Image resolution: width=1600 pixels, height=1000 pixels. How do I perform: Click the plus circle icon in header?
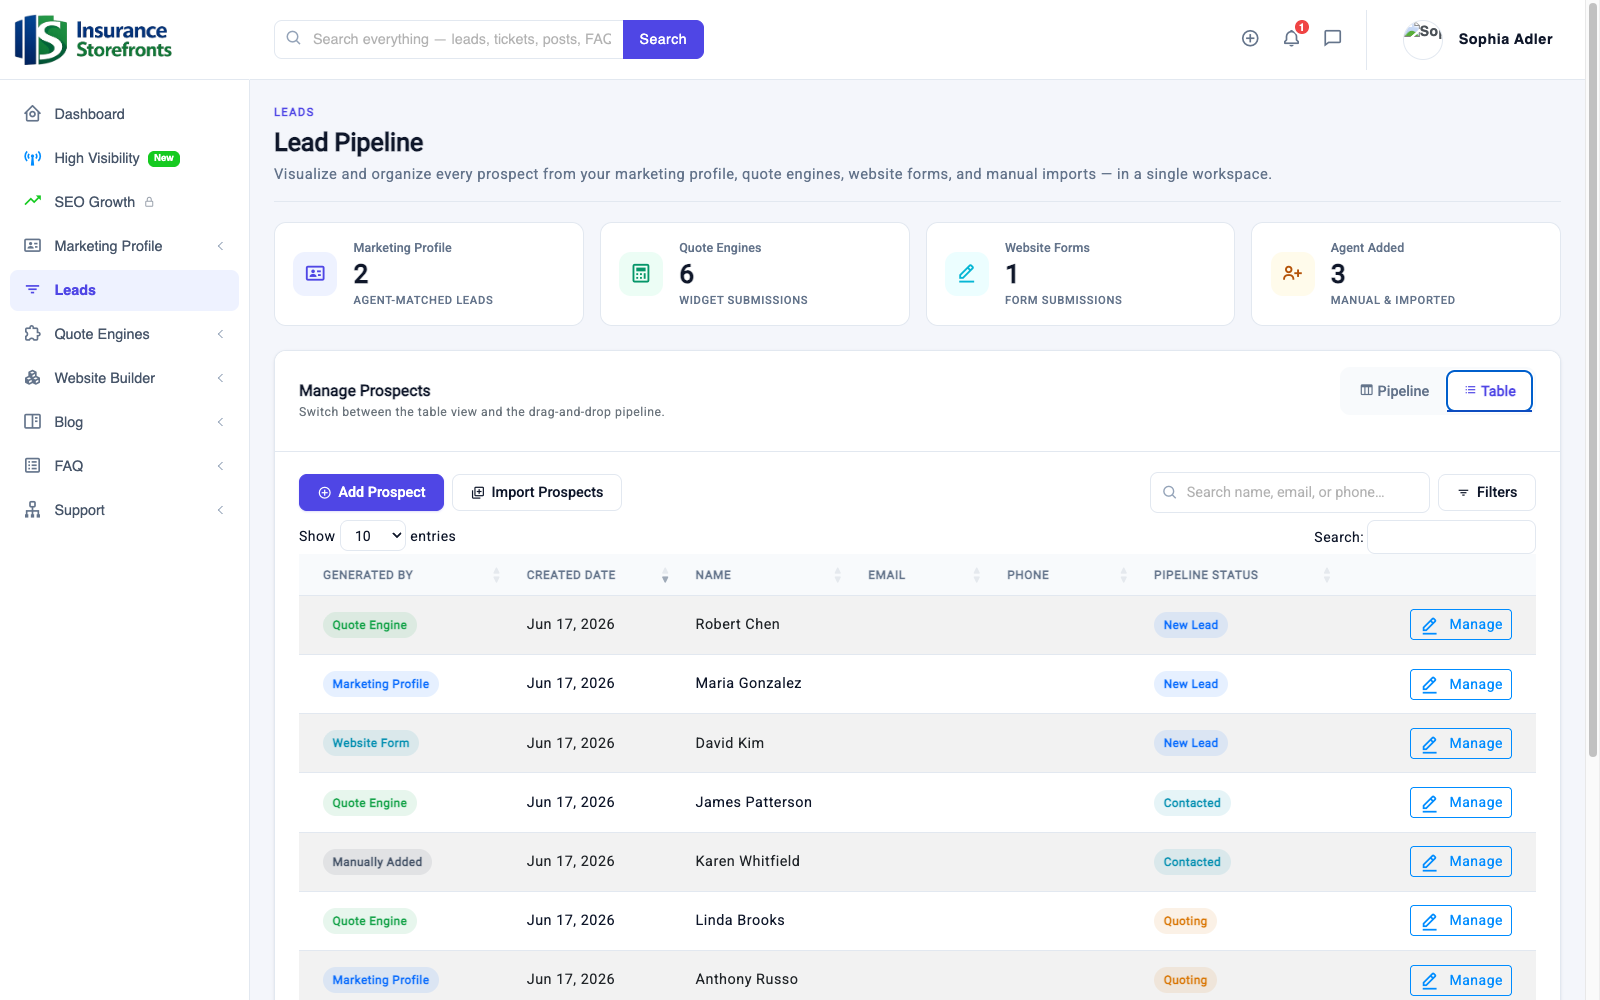pos(1250,38)
